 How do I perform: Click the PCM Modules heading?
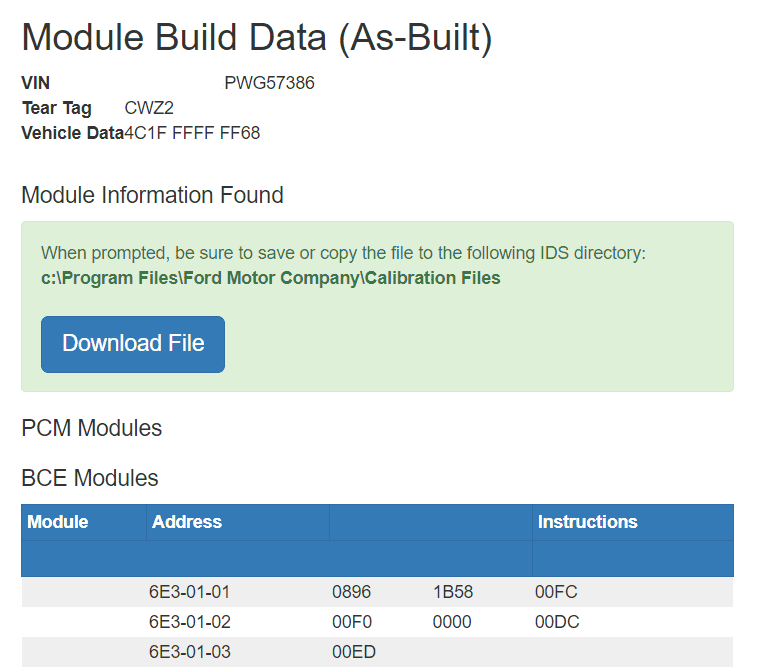click(91, 428)
